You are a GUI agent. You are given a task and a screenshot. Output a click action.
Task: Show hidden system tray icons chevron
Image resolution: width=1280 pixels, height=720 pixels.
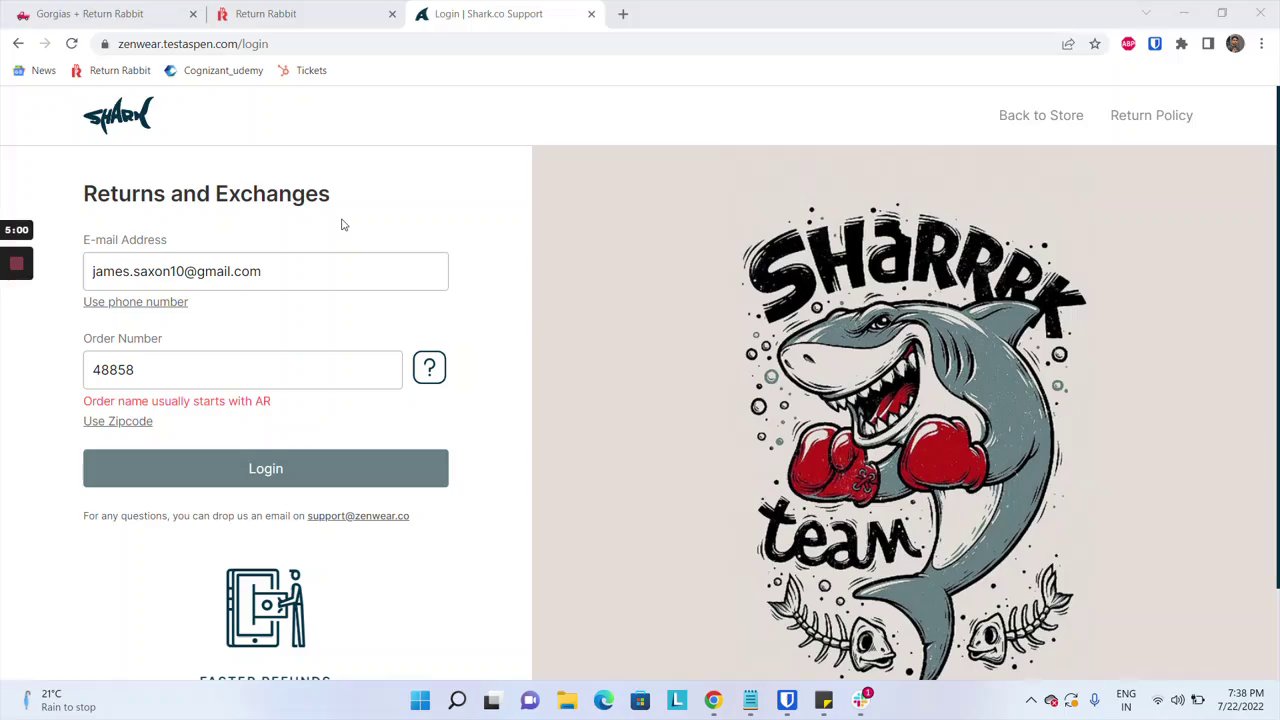click(1031, 700)
